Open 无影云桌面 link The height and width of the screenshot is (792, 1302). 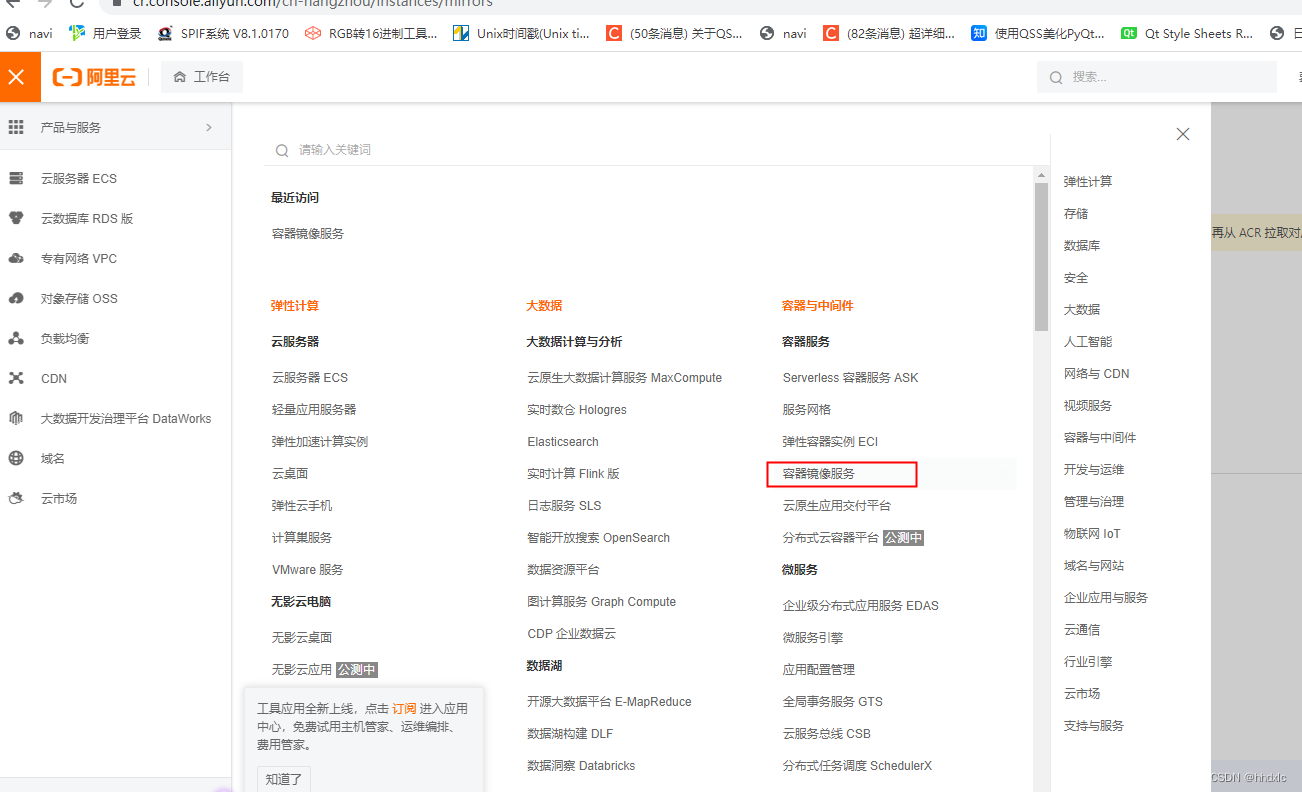click(x=302, y=638)
